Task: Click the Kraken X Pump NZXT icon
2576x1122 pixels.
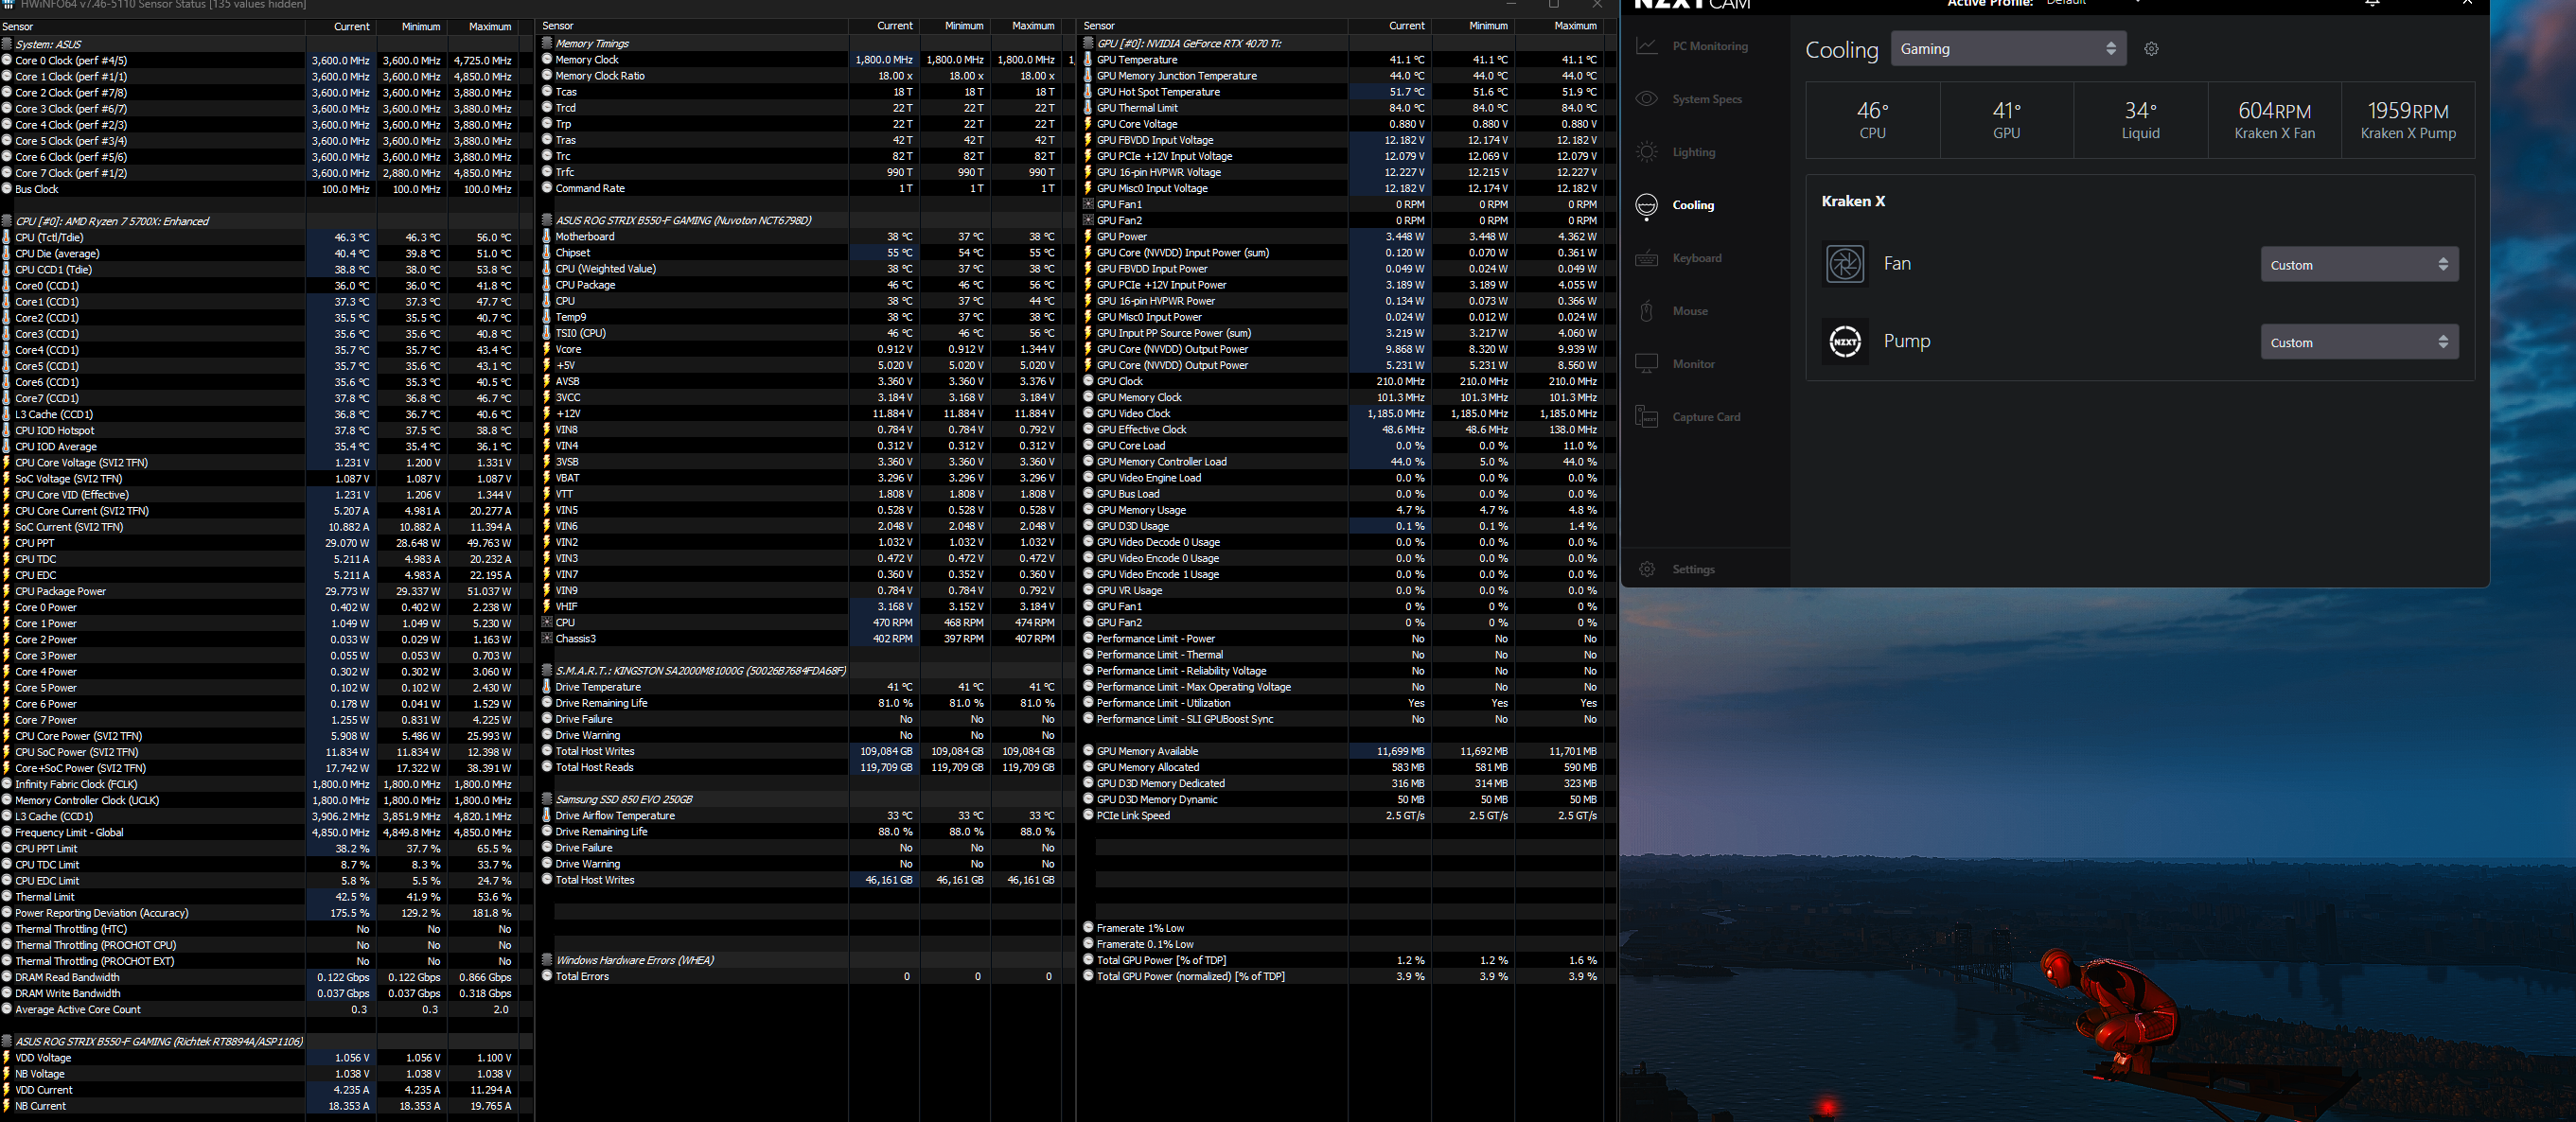Action: (1845, 341)
